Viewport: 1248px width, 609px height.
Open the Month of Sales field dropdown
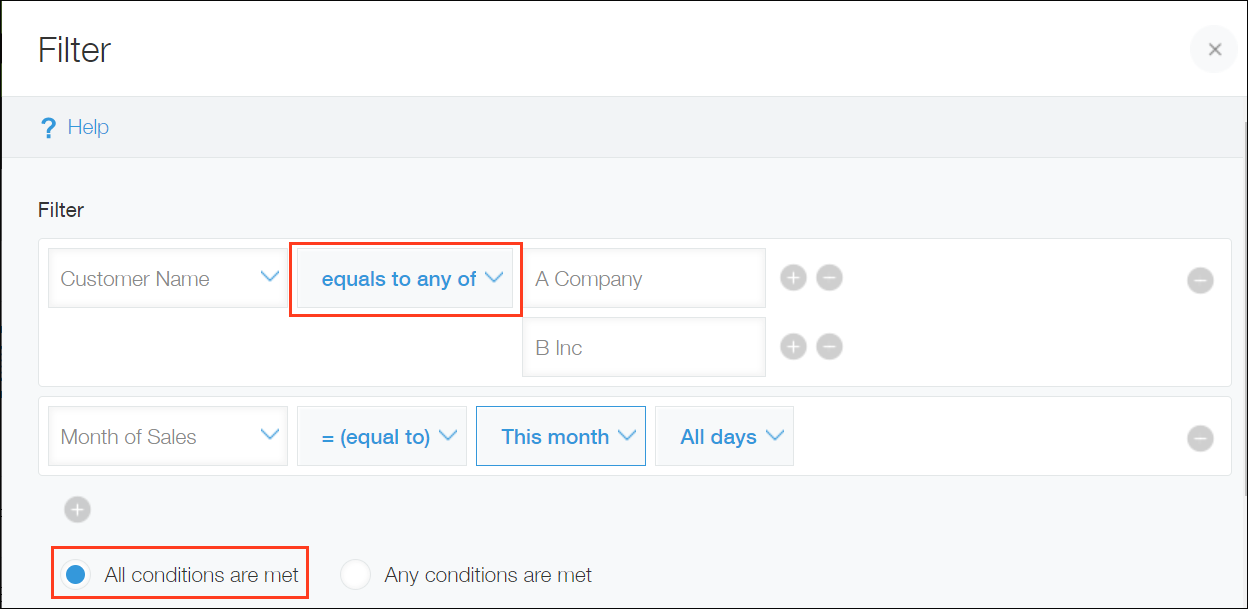[167, 436]
